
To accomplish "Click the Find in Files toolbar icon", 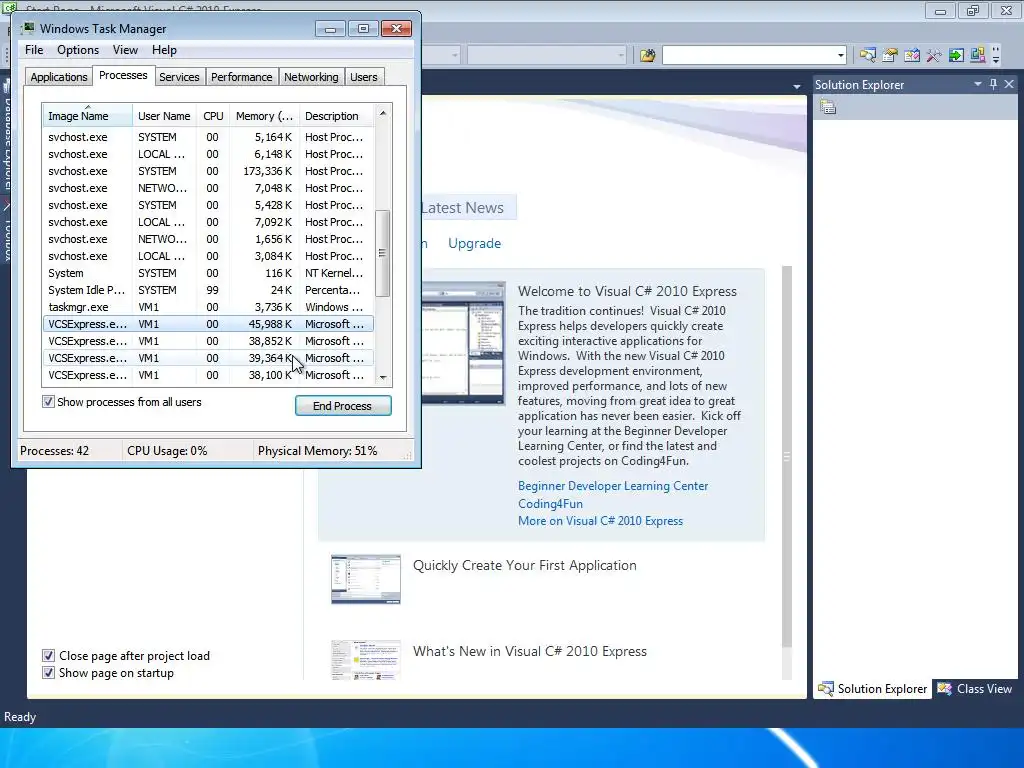I will (647, 56).
